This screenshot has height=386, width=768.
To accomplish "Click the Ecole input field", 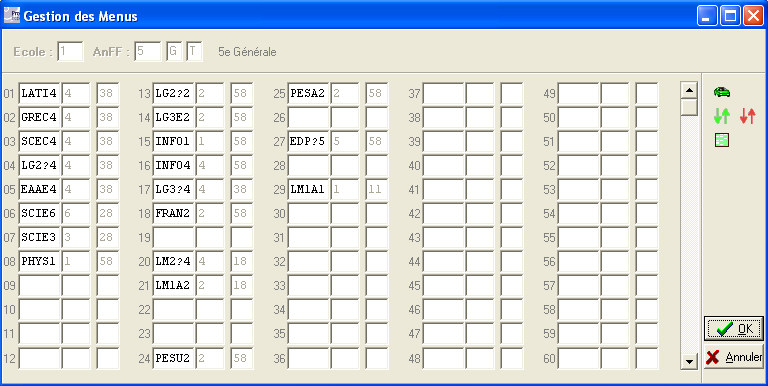I will tap(71, 52).
